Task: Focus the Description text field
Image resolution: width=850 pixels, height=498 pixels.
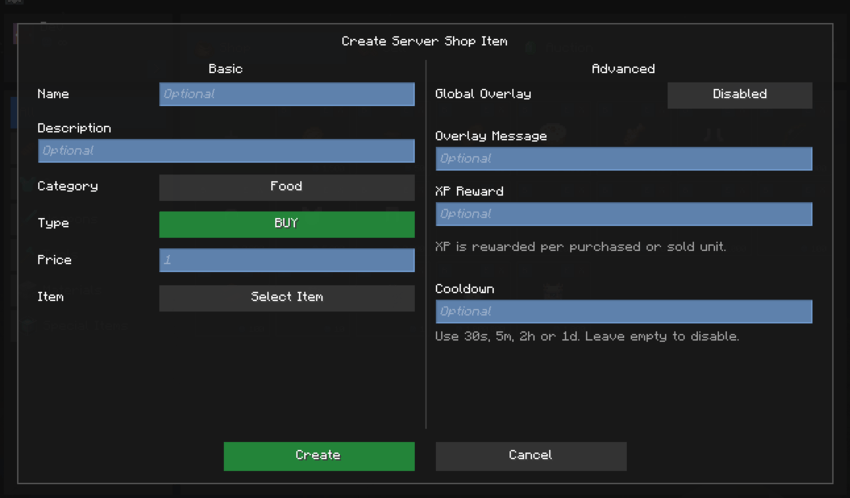Action: pos(226,151)
